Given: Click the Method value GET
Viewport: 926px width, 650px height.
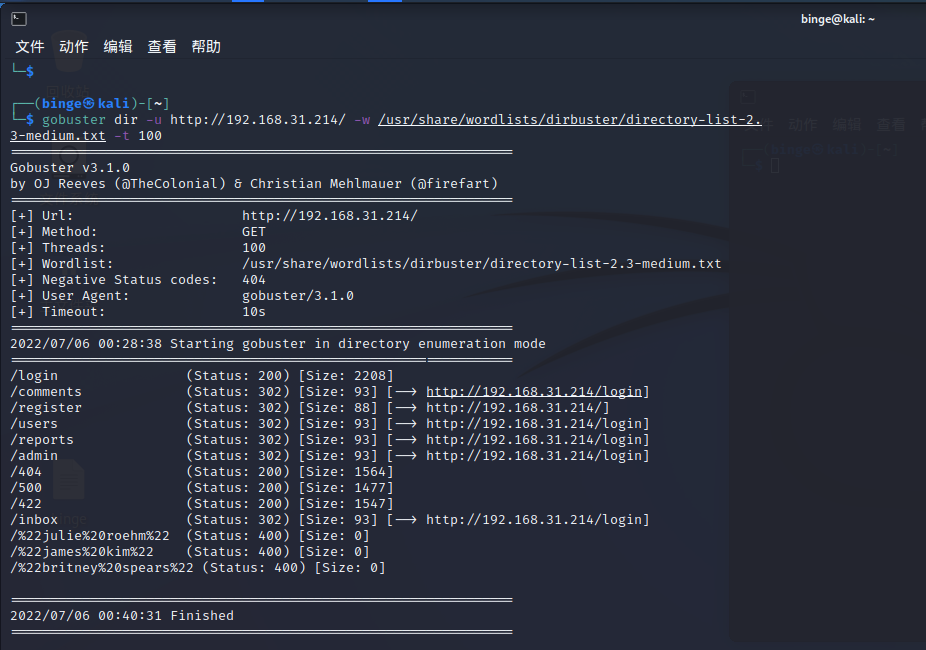Looking at the screenshot, I should [x=254, y=231].
